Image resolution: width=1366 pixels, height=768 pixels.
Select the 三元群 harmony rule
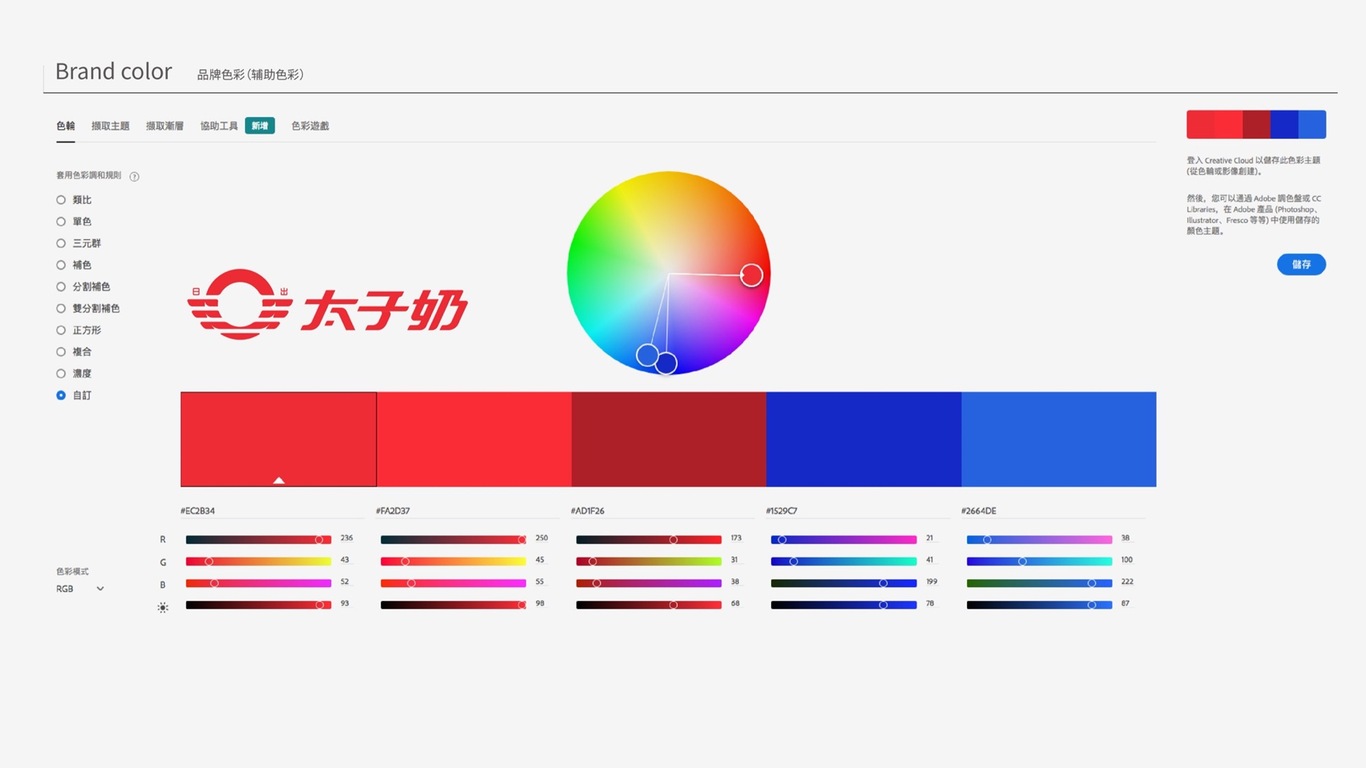click(x=79, y=243)
